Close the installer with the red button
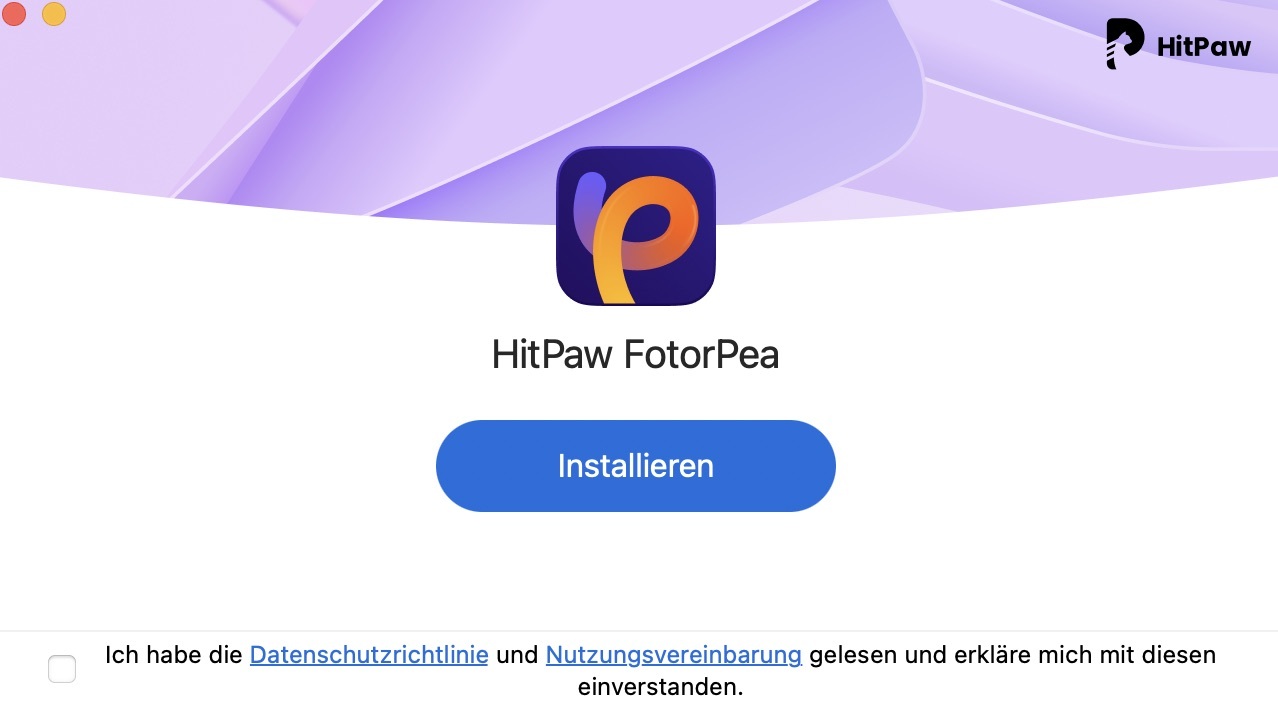The width and height of the screenshot is (1278, 702). tap(14, 14)
